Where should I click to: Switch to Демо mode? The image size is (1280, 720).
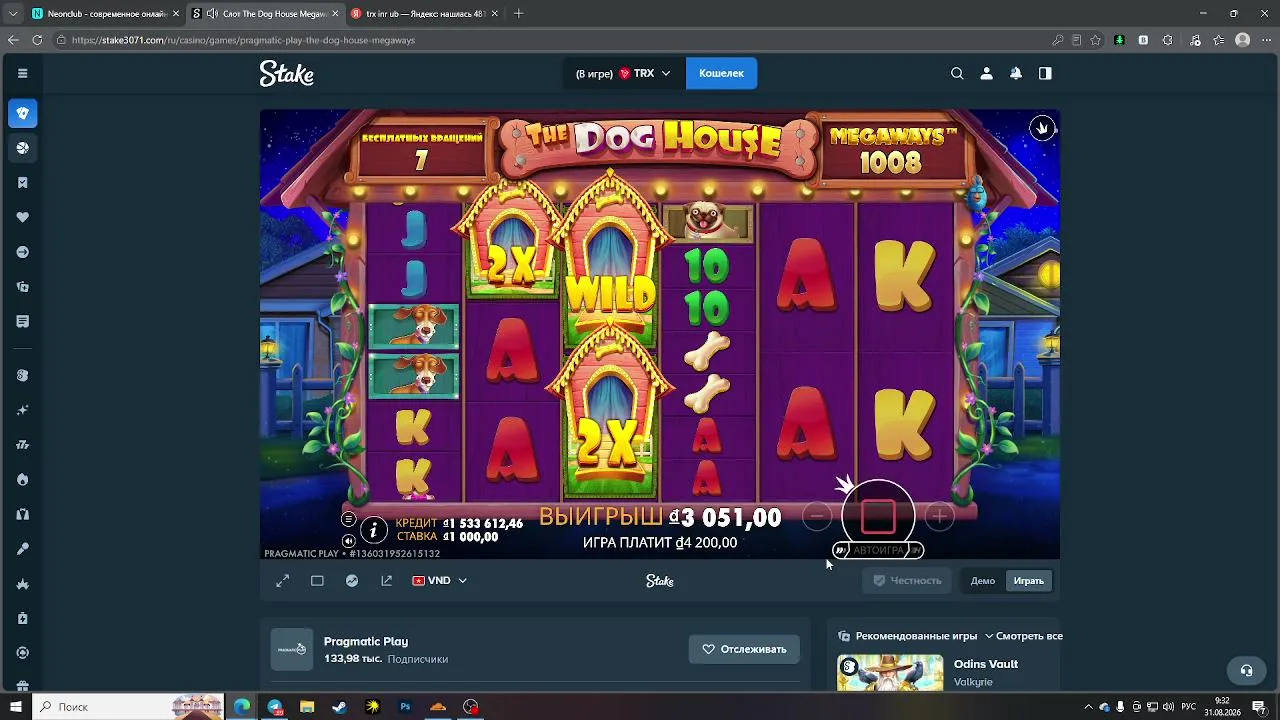pos(983,581)
